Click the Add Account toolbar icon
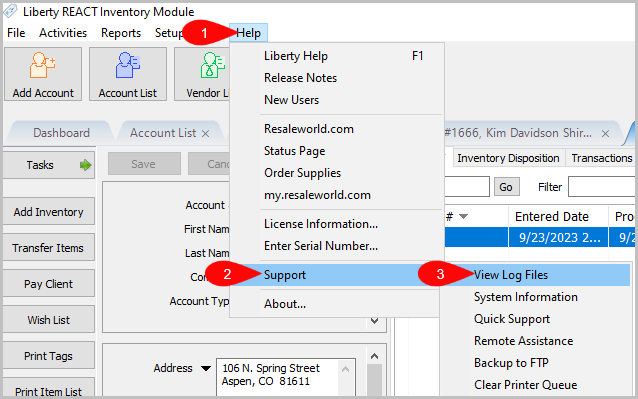The width and height of the screenshot is (638, 399). [x=43, y=74]
